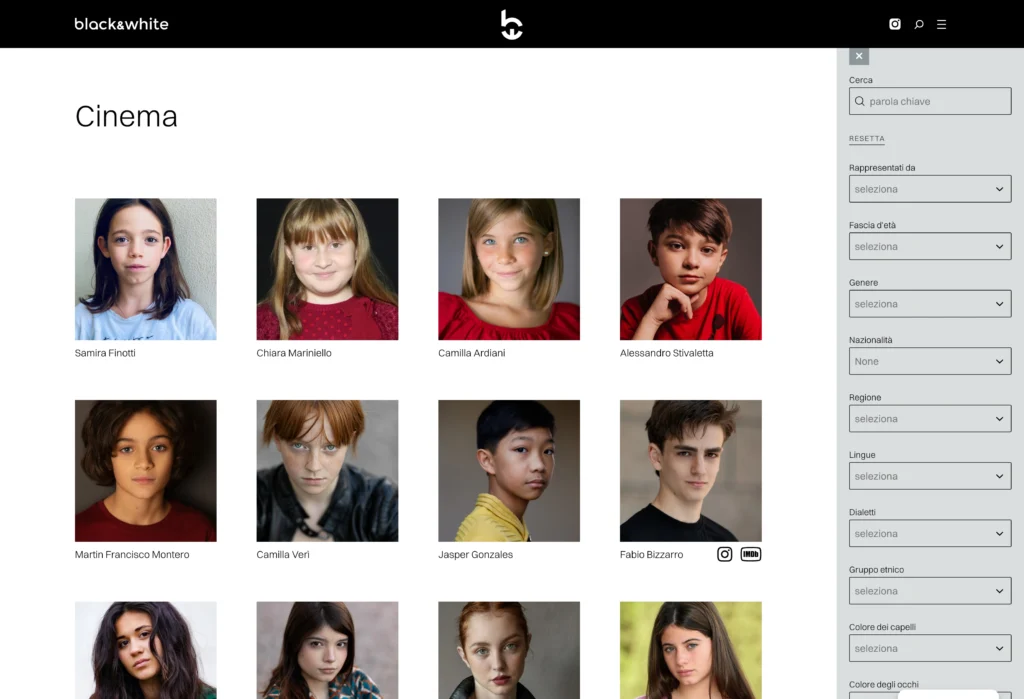Expand the Genere dropdown
This screenshot has height=699, width=1024.
(x=930, y=304)
